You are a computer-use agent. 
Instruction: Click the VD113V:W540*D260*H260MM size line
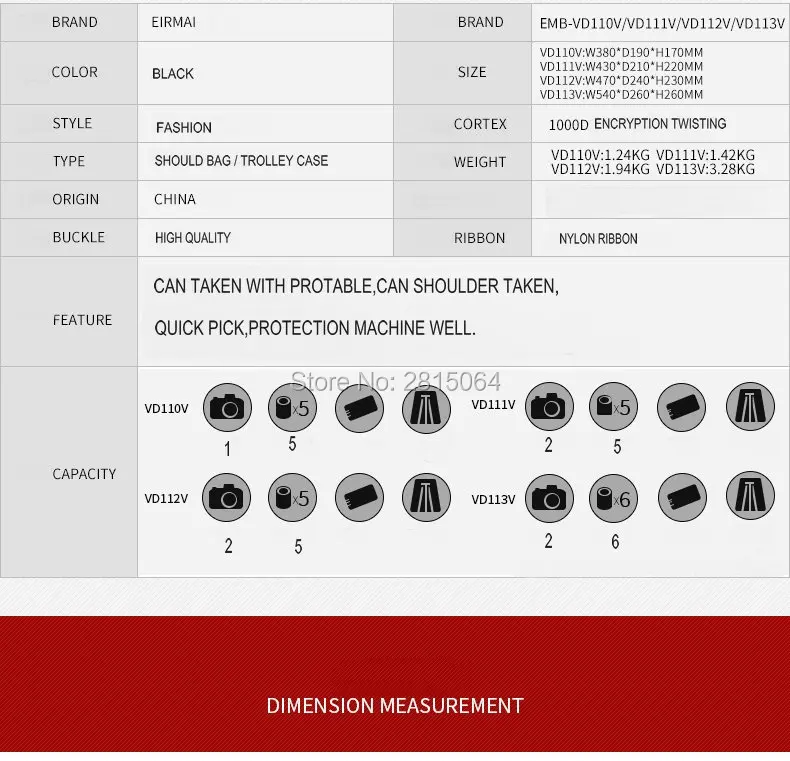coord(621,94)
